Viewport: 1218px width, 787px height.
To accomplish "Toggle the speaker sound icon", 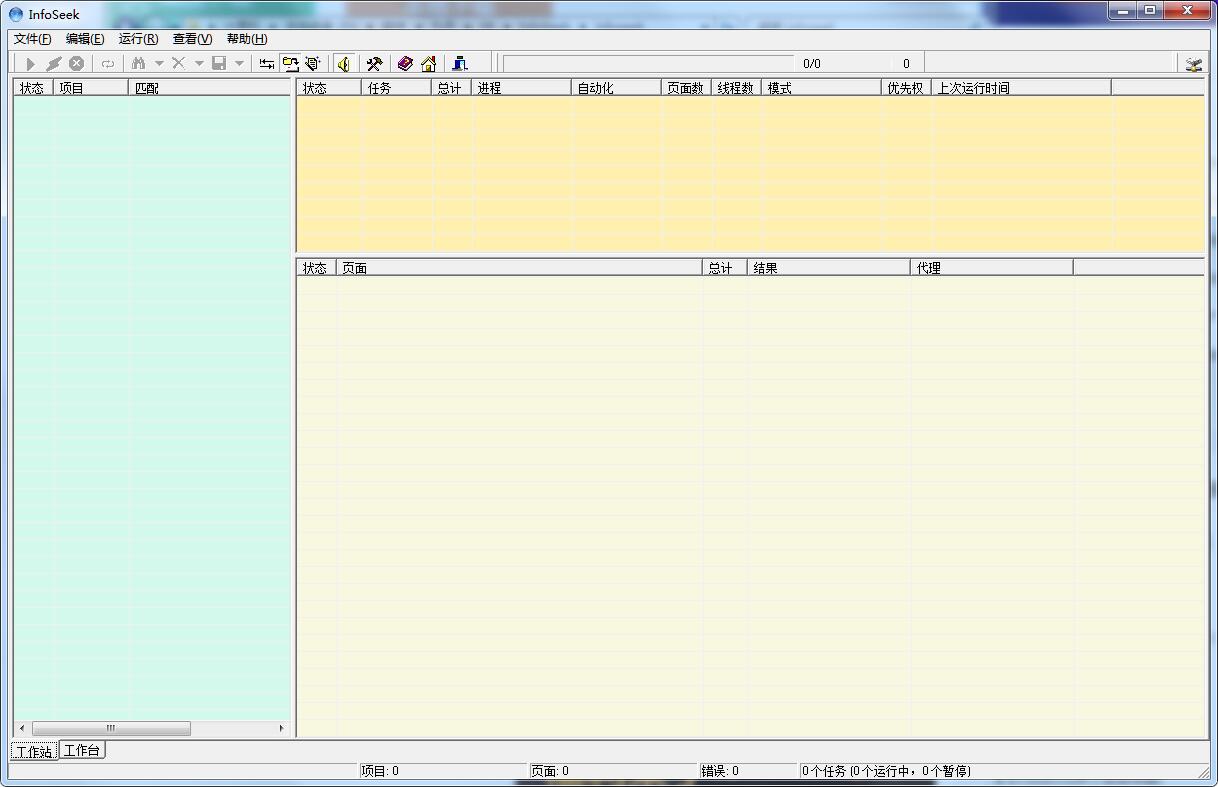I will 344,63.
